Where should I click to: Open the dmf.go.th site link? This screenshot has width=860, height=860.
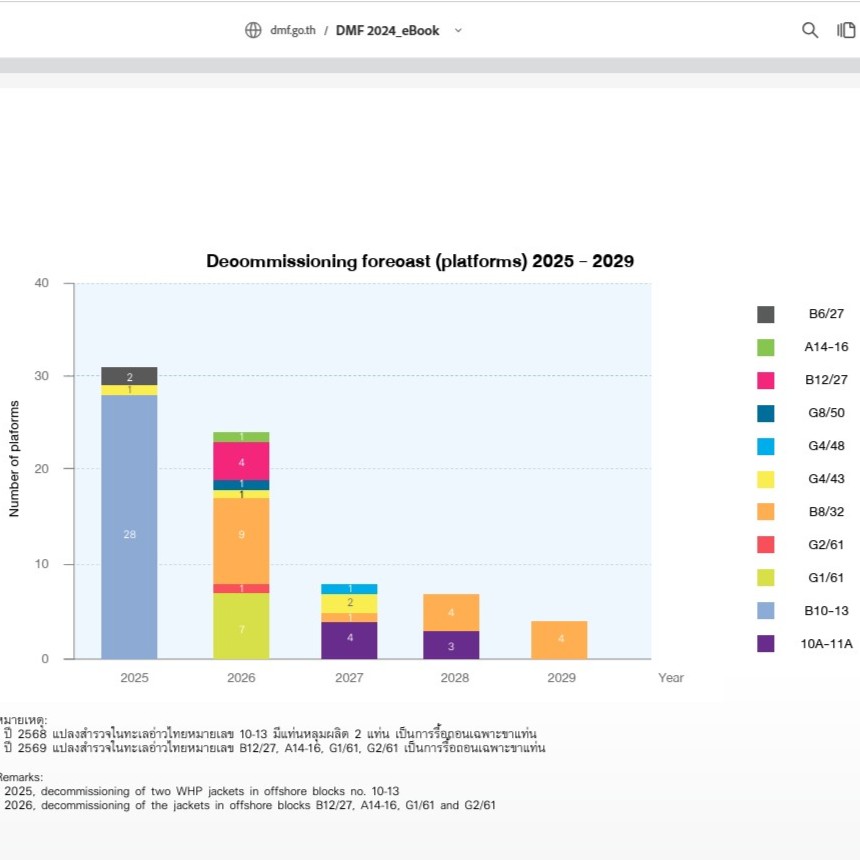[x=293, y=30]
